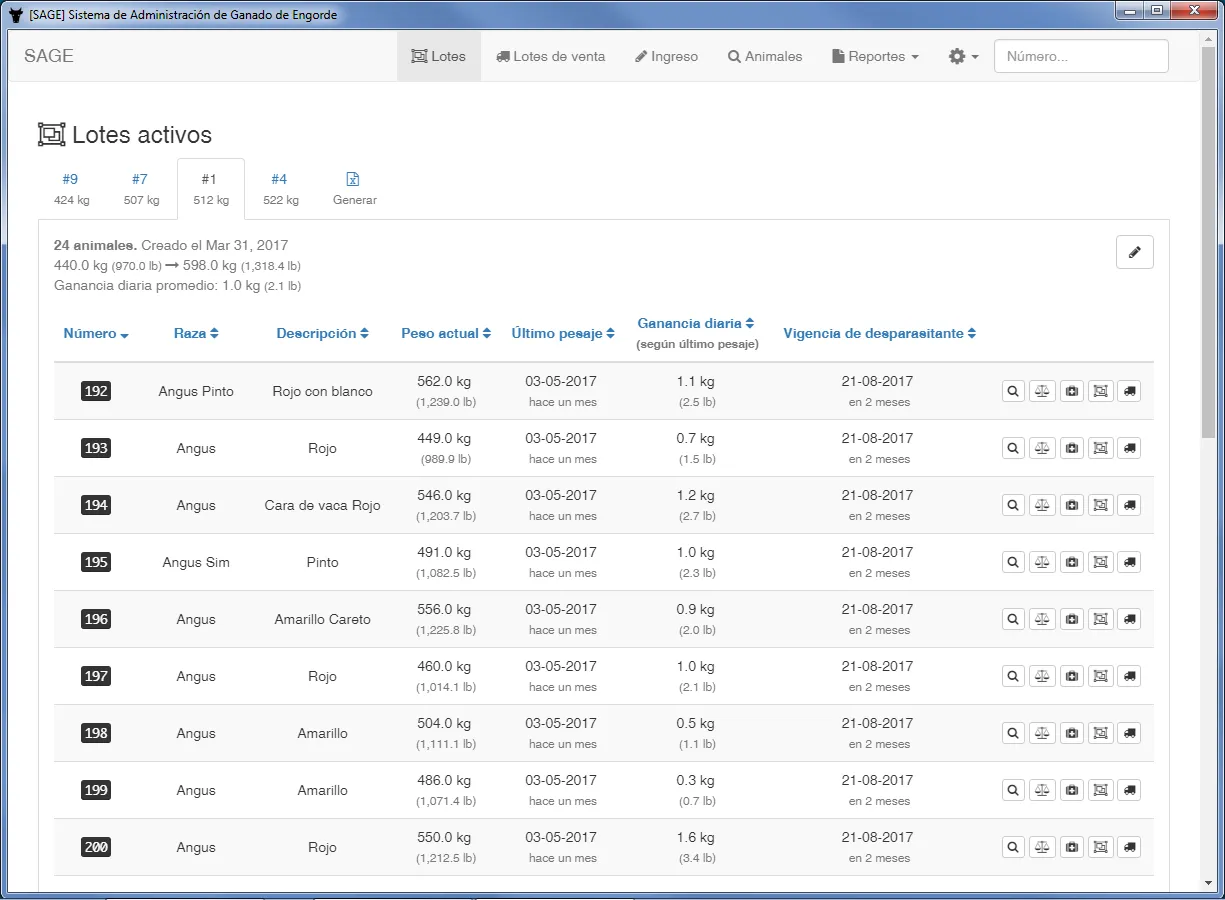Click the truck icon for animal 196
This screenshot has height=900, width=1225.
pyautogui.click(x=1129, y=619)
